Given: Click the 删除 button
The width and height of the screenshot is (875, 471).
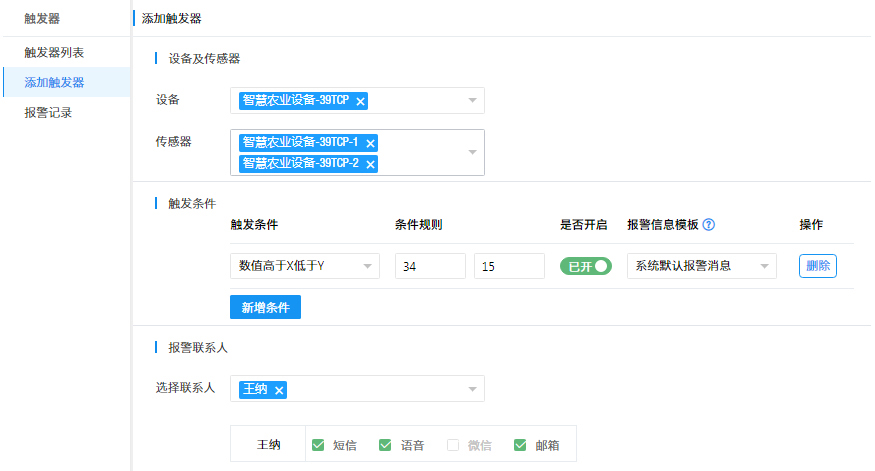Looking at the screenshot, I should coord(817,266).
